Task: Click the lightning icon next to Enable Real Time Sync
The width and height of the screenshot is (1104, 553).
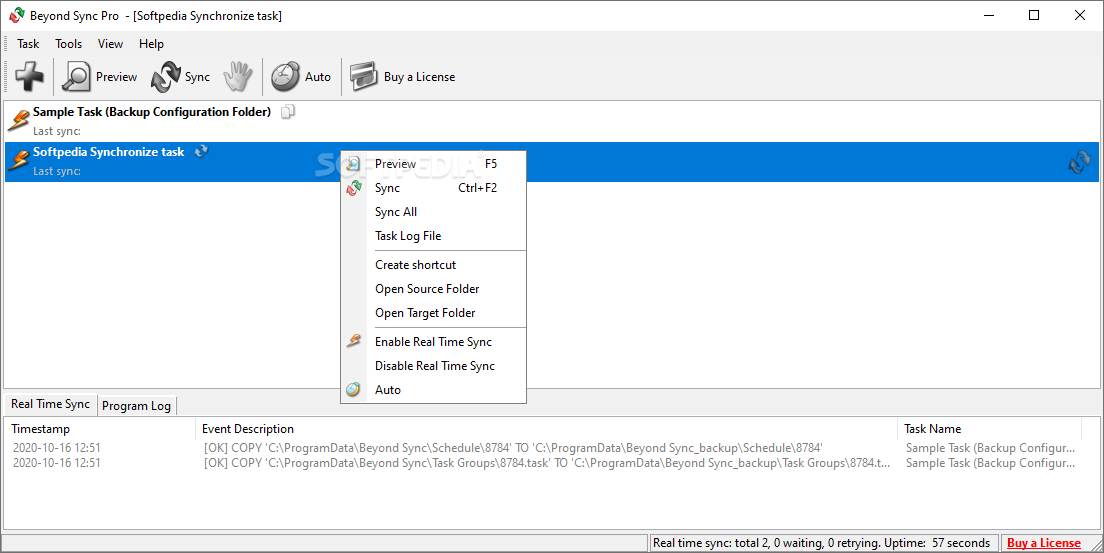Action: pyautogui.click(x=353, y=341)
